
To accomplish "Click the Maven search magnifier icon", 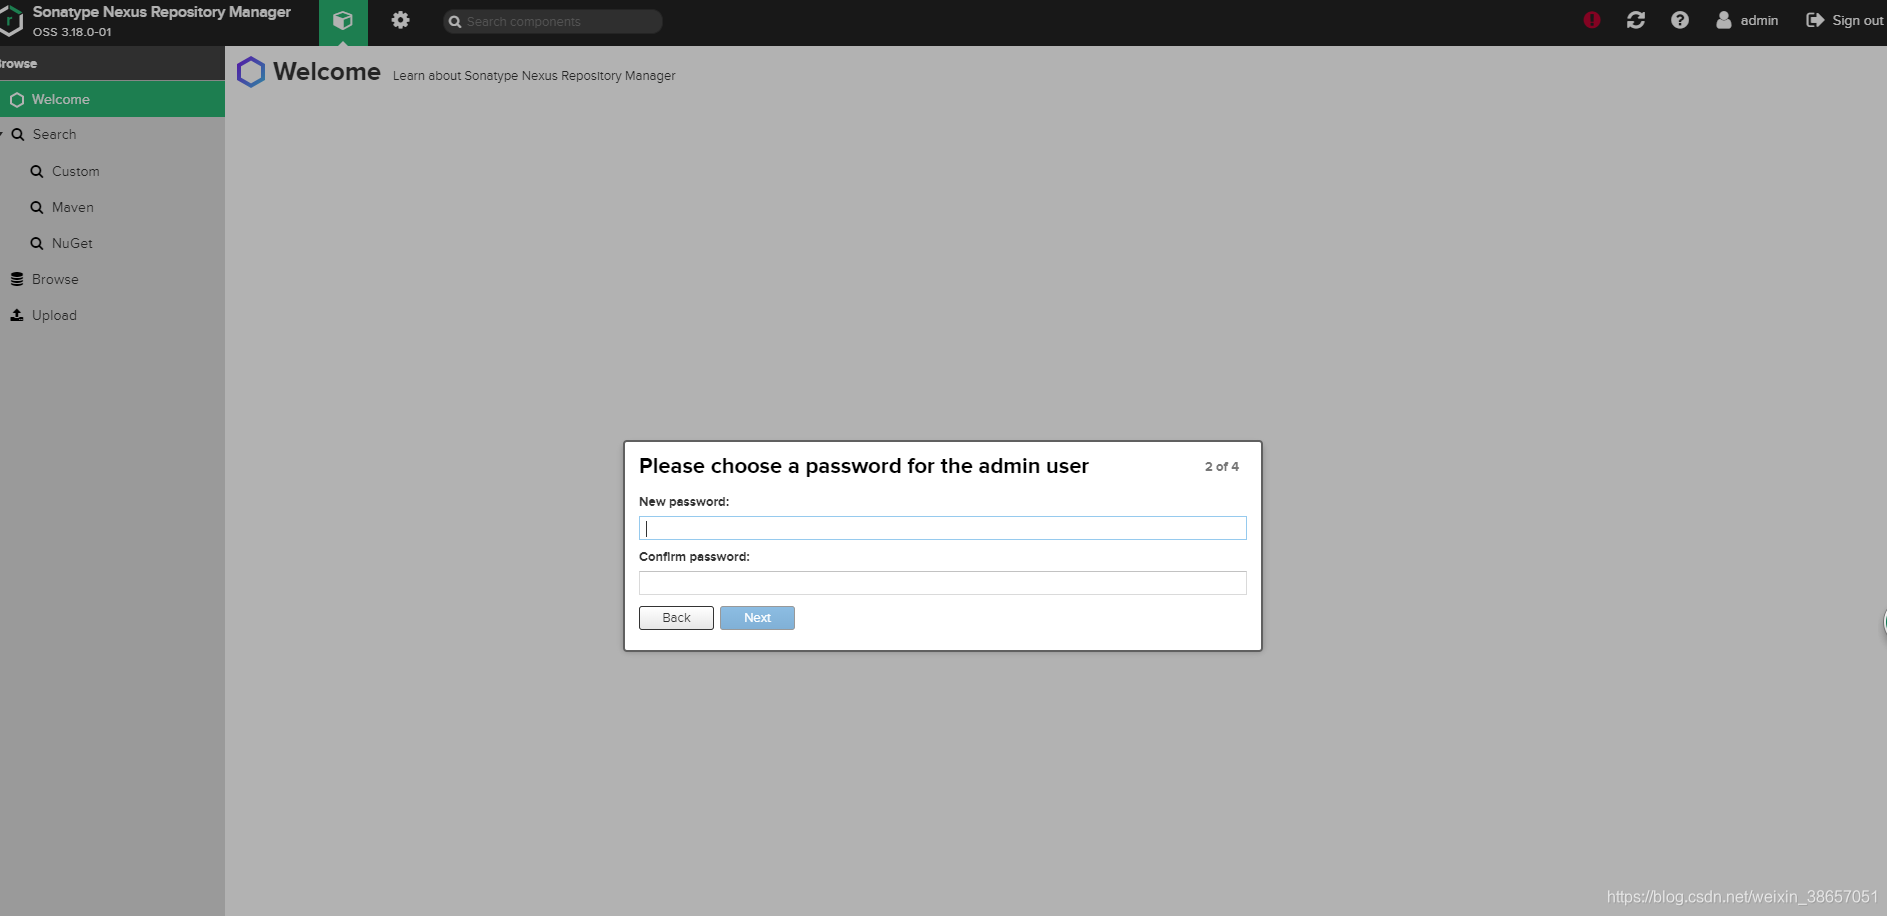I will [37, 207].
